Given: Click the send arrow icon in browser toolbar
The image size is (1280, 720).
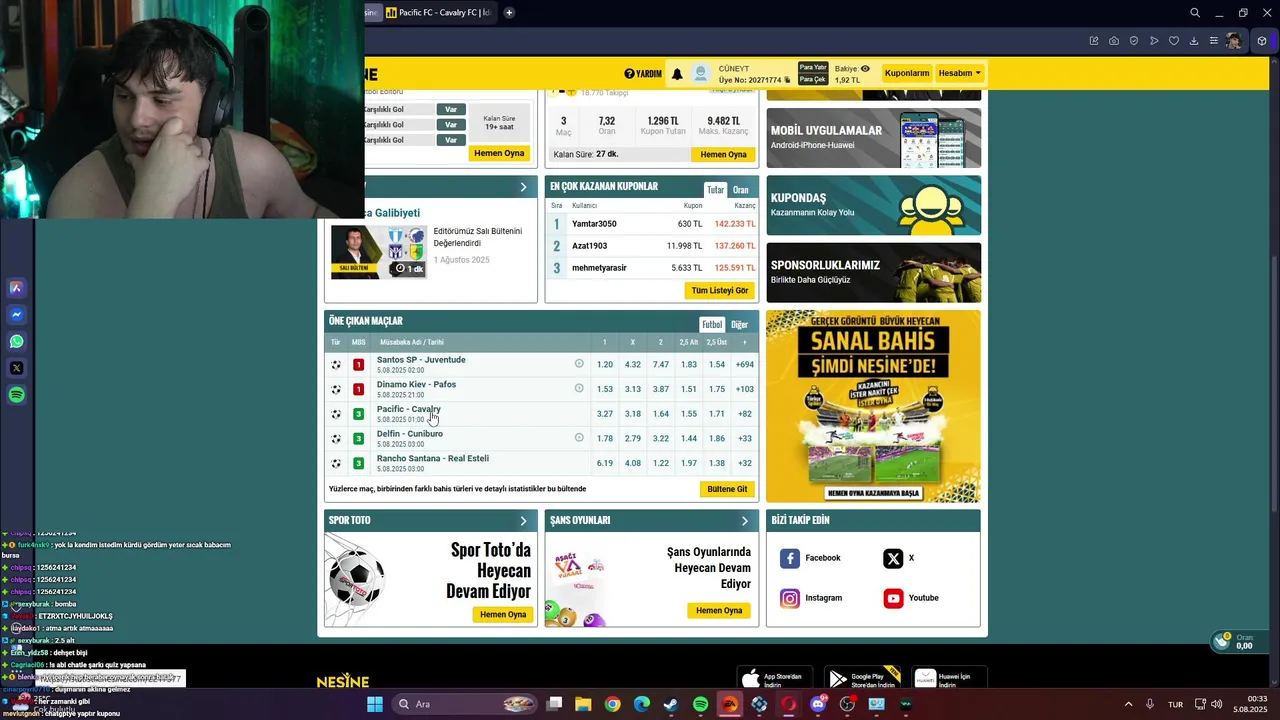Looking at the screenshot, I should [x=1154, y=41].
